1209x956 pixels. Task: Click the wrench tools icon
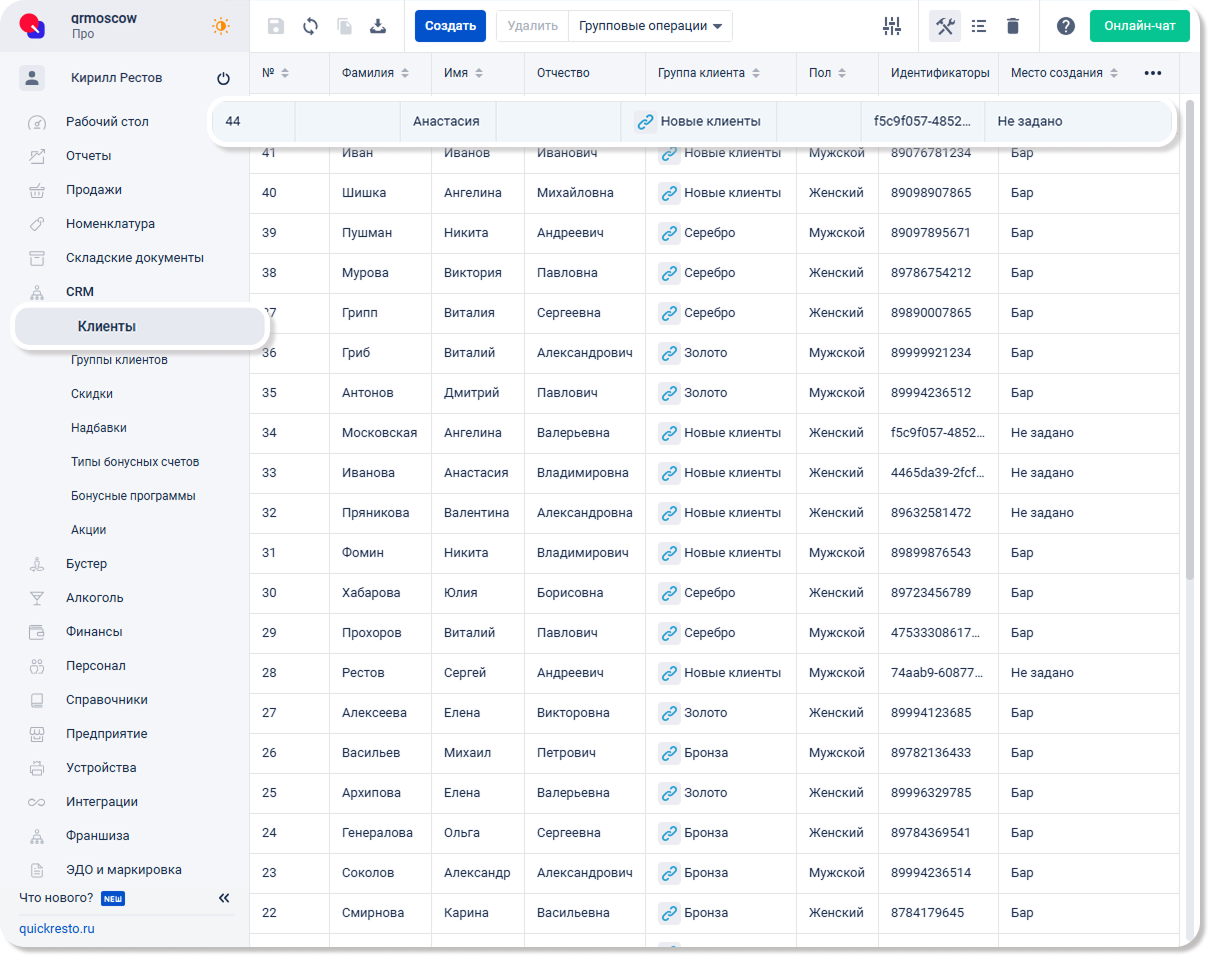click(x=944, y=26)
